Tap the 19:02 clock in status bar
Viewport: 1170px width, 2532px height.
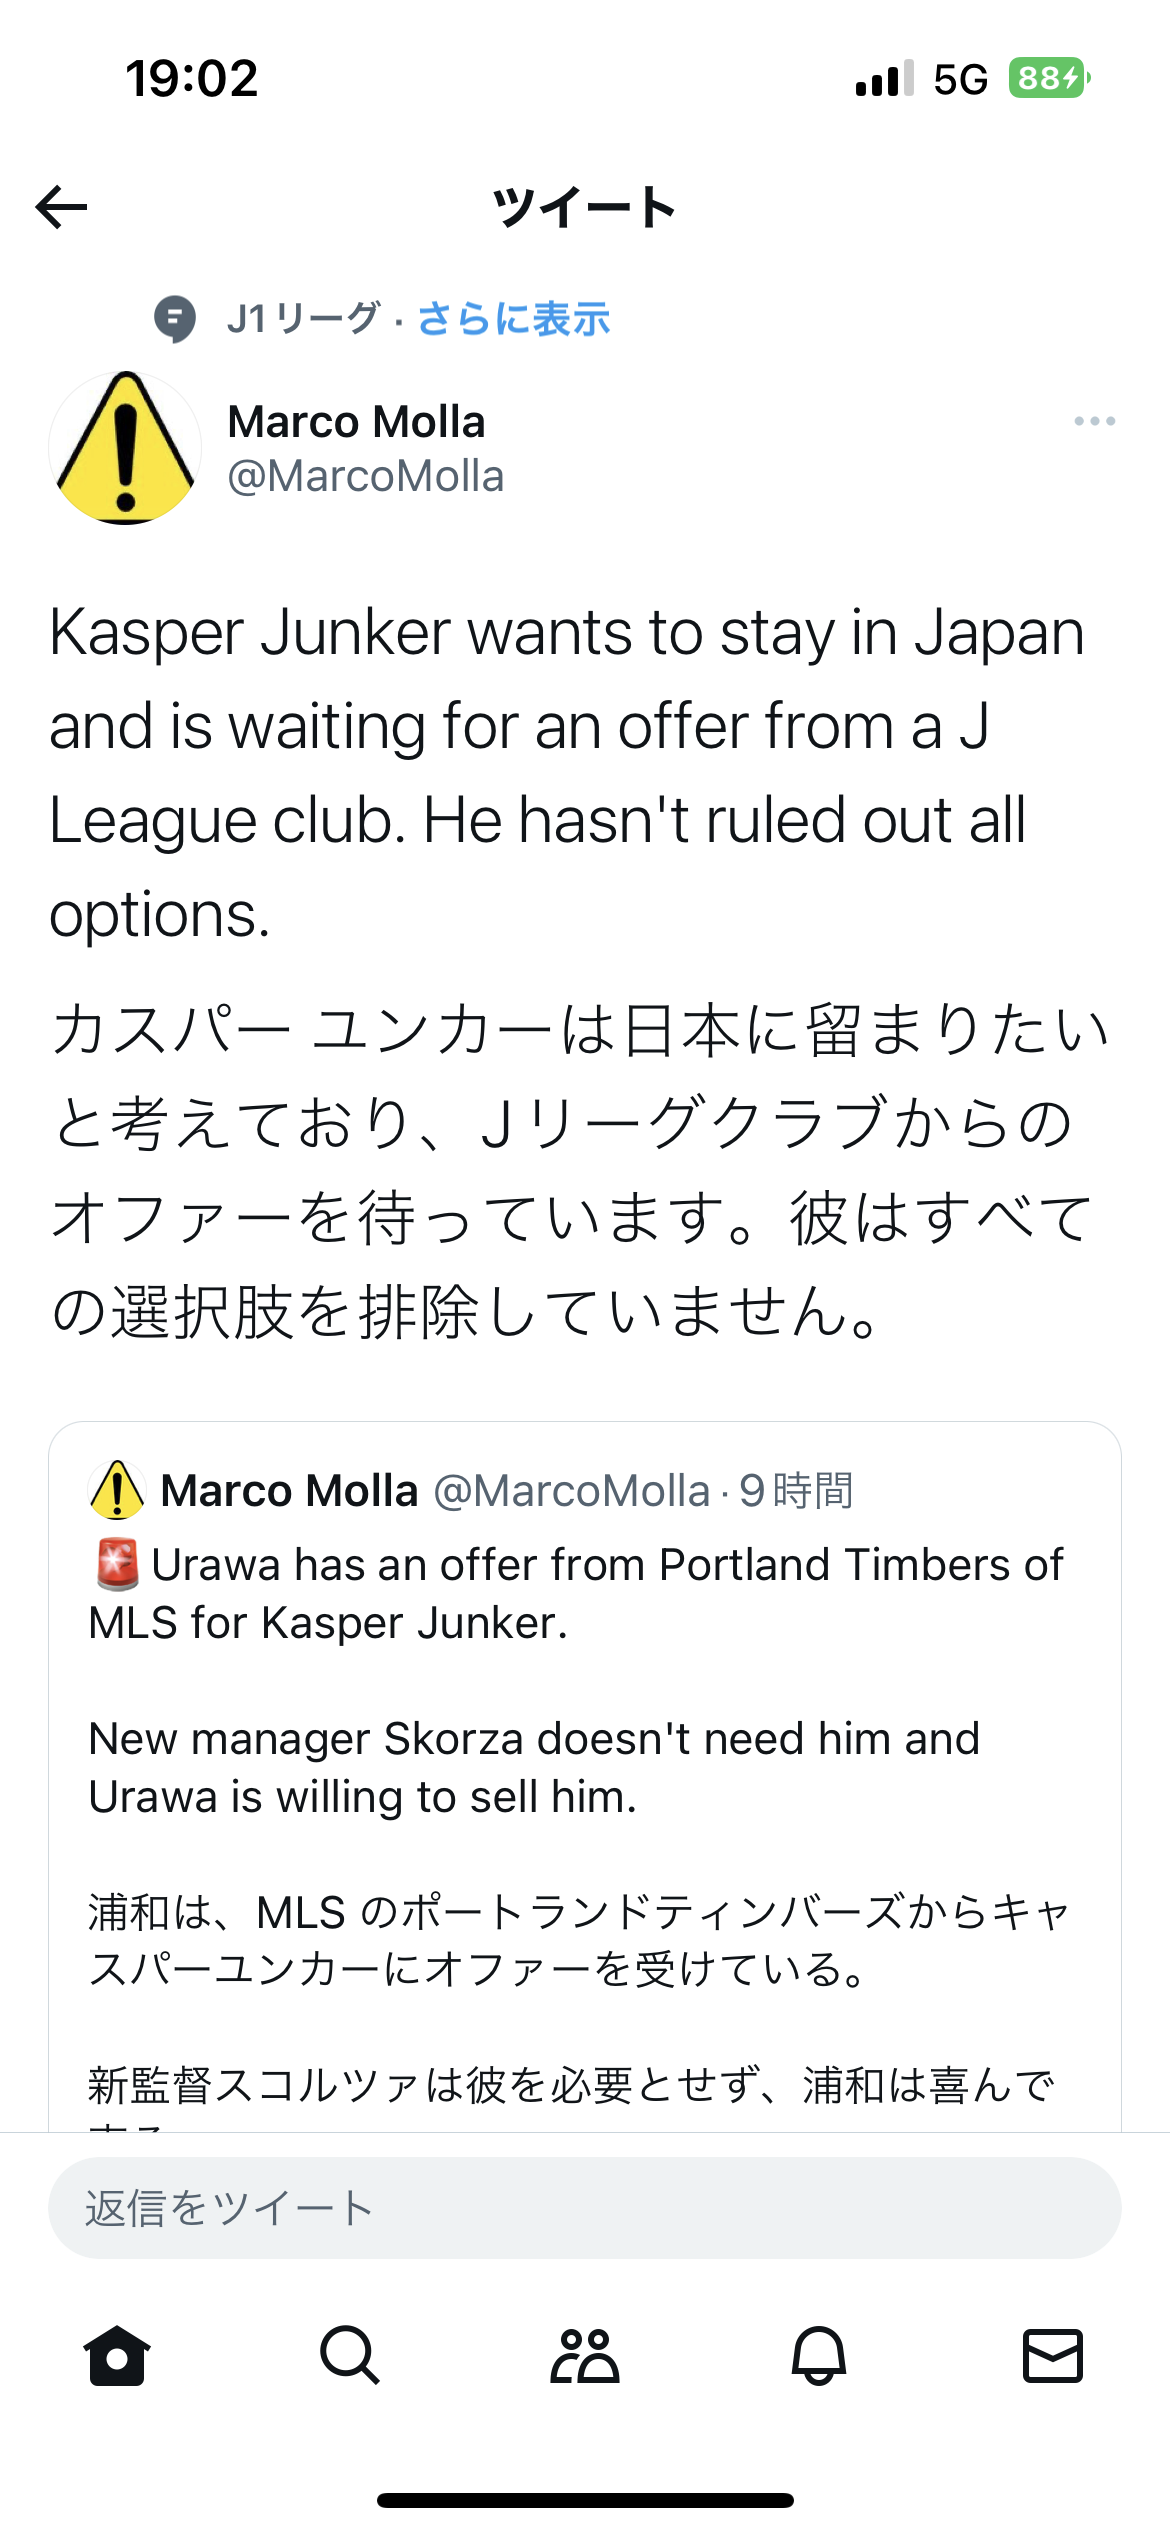coord(192,78)
